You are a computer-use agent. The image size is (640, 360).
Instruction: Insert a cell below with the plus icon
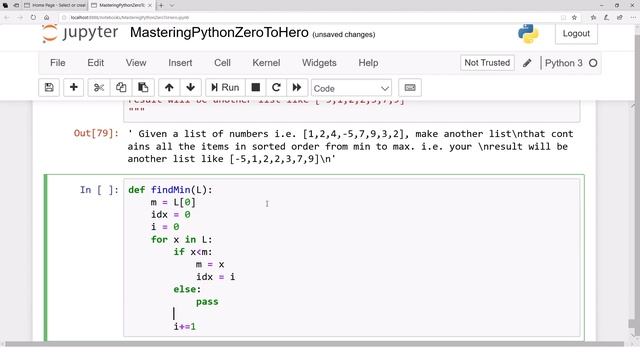click(73, 88)
